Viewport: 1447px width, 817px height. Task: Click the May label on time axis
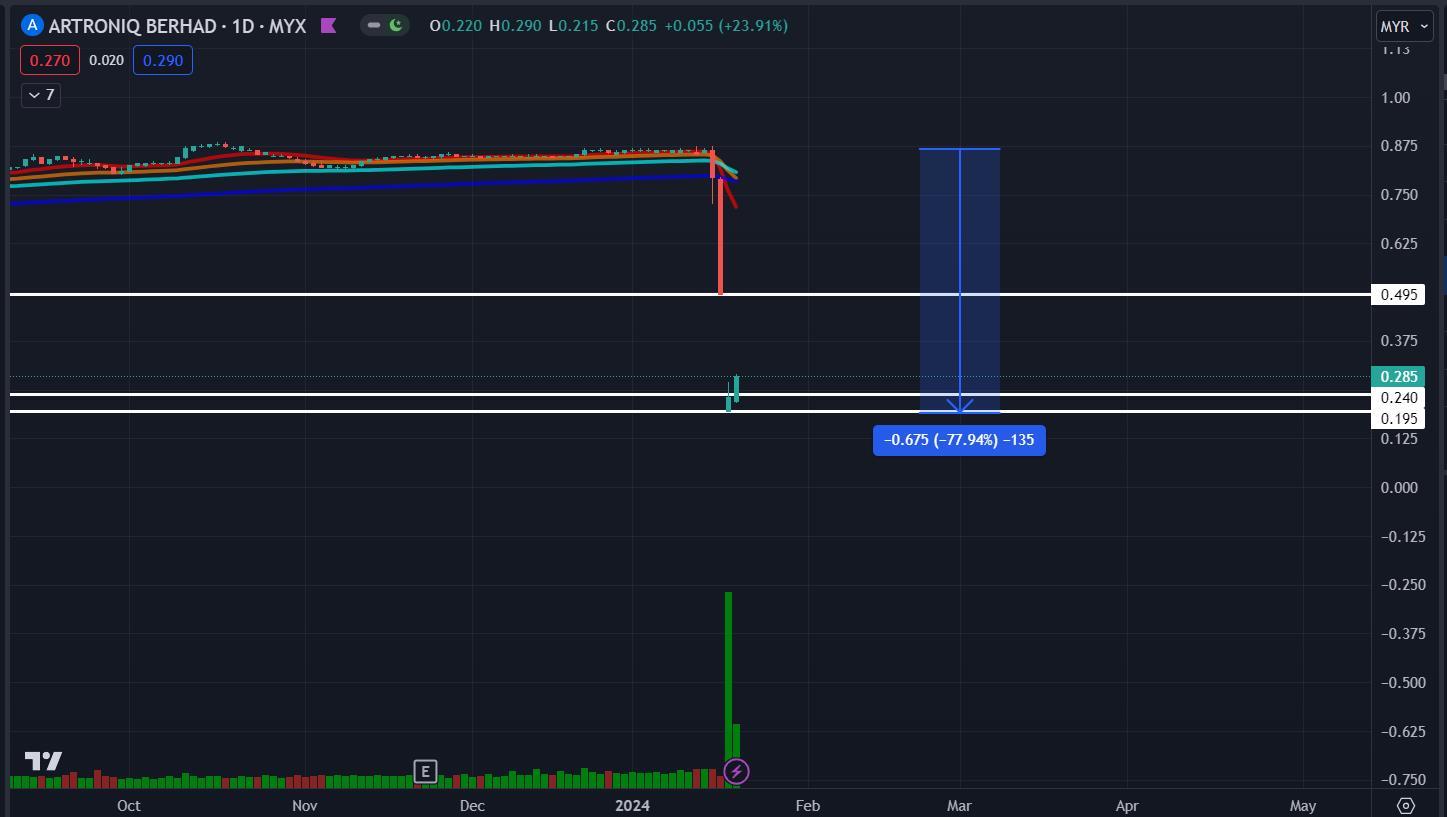1303,805
